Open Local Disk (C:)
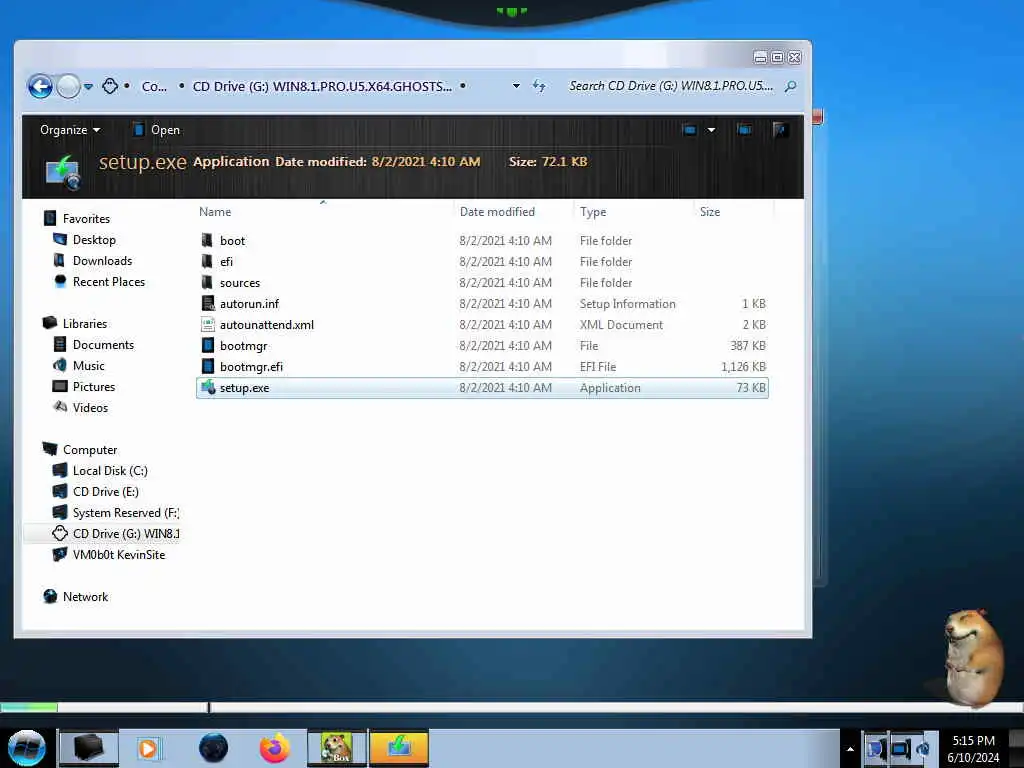This screenshot has width=1024, height=768. 110,471
